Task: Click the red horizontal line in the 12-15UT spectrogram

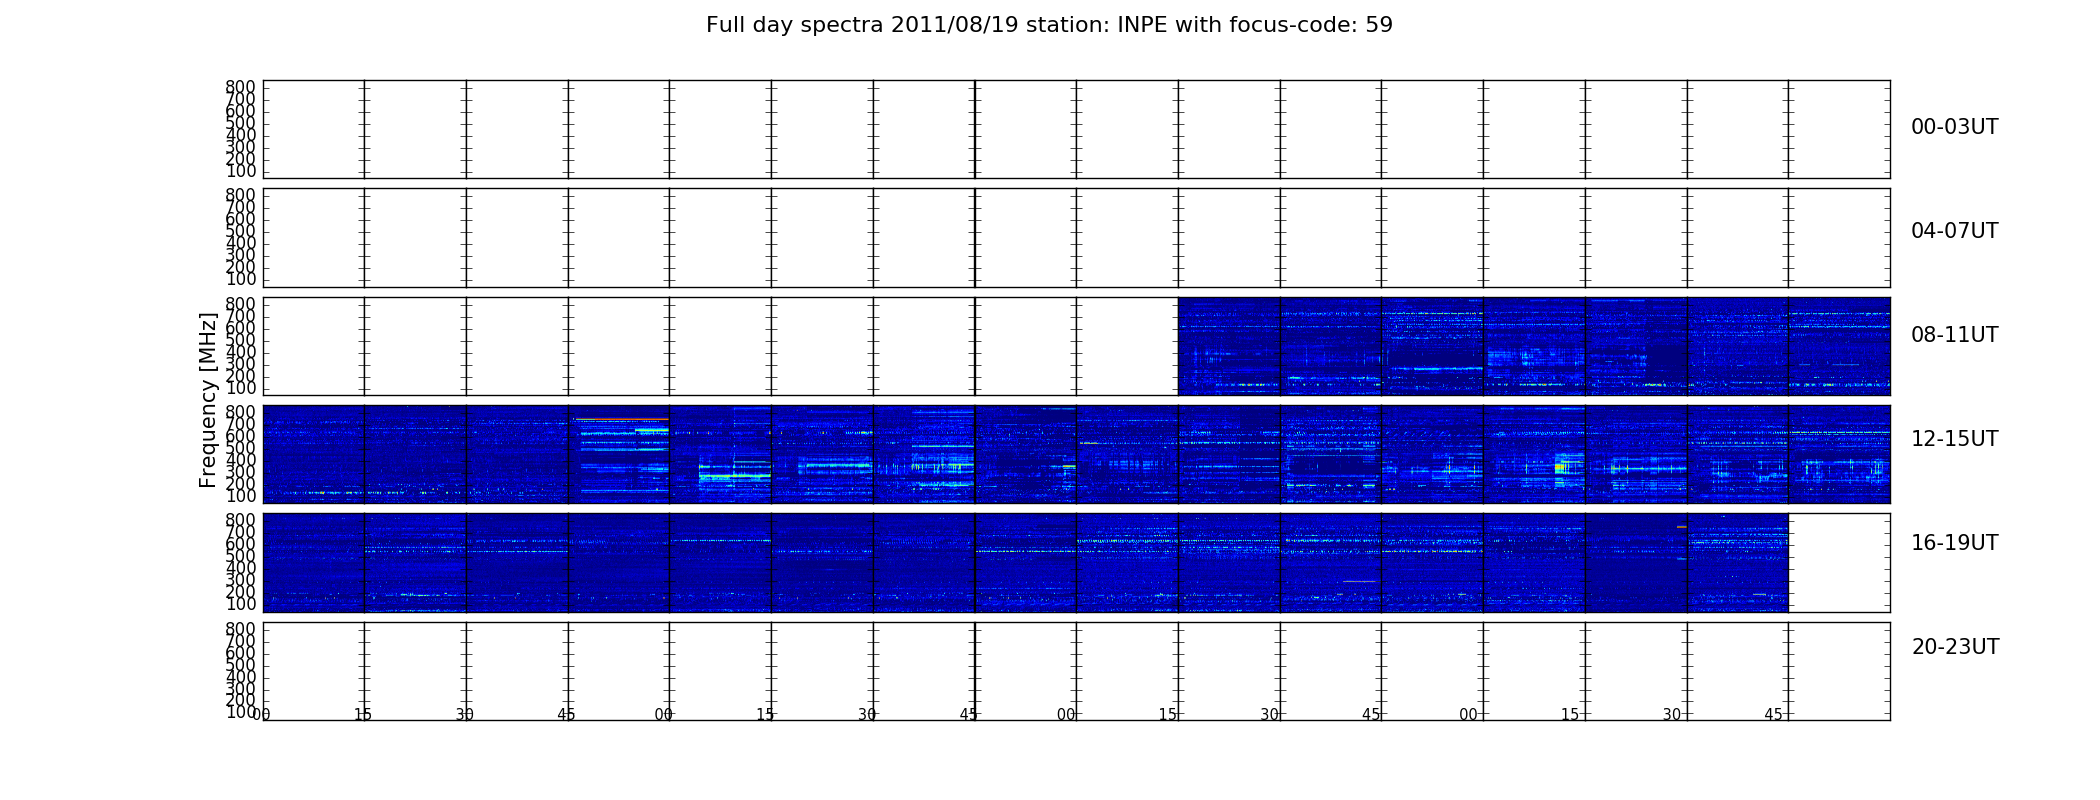Action: click(x=622, y=419)
